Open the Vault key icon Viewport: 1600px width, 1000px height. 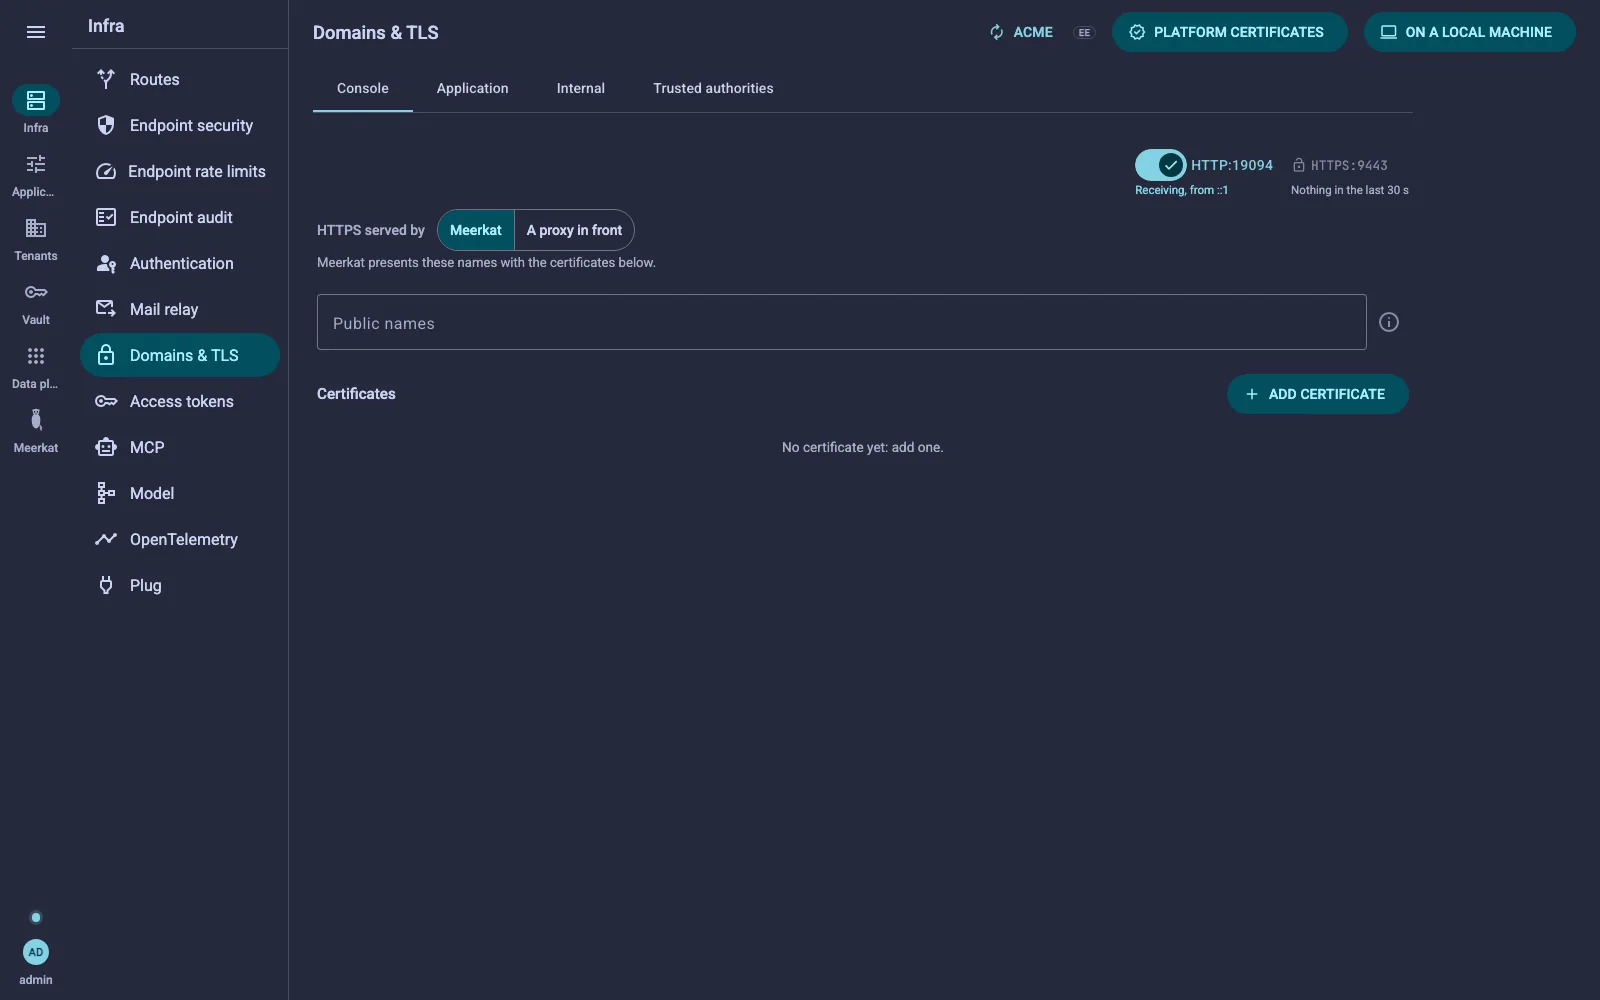(x=36, y=292)
